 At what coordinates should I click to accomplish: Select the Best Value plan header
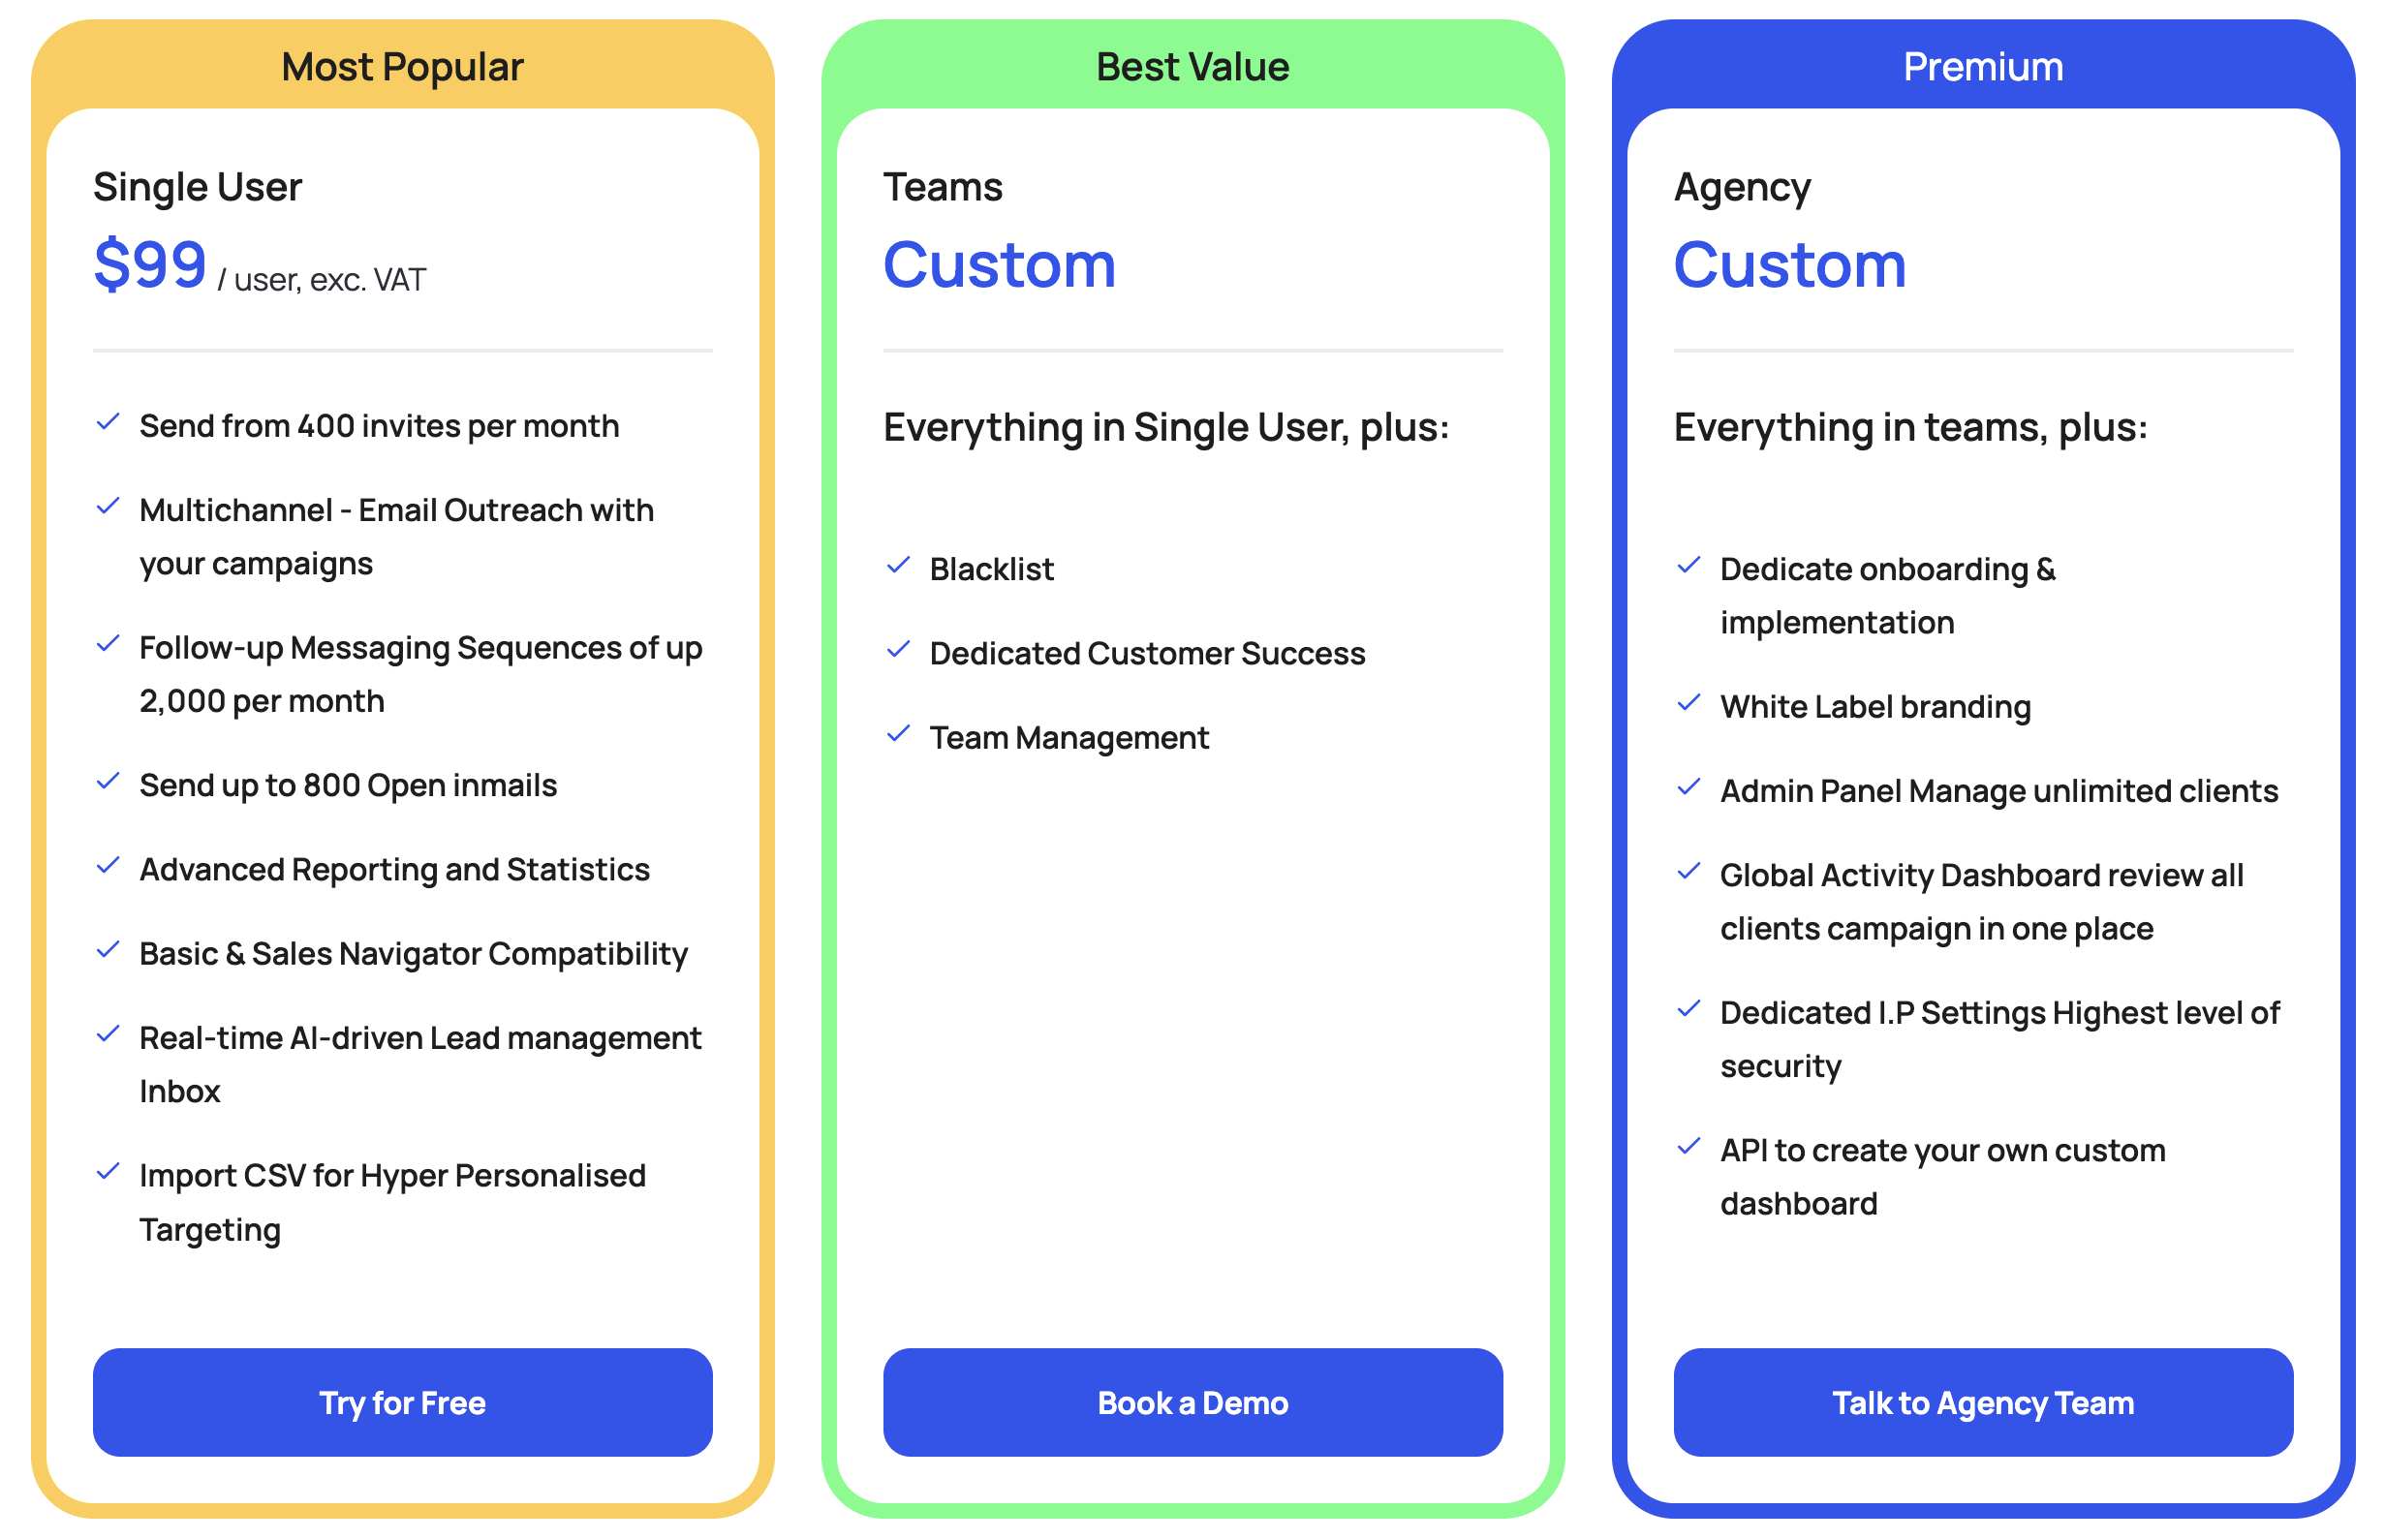click(x=1192, y=67)
